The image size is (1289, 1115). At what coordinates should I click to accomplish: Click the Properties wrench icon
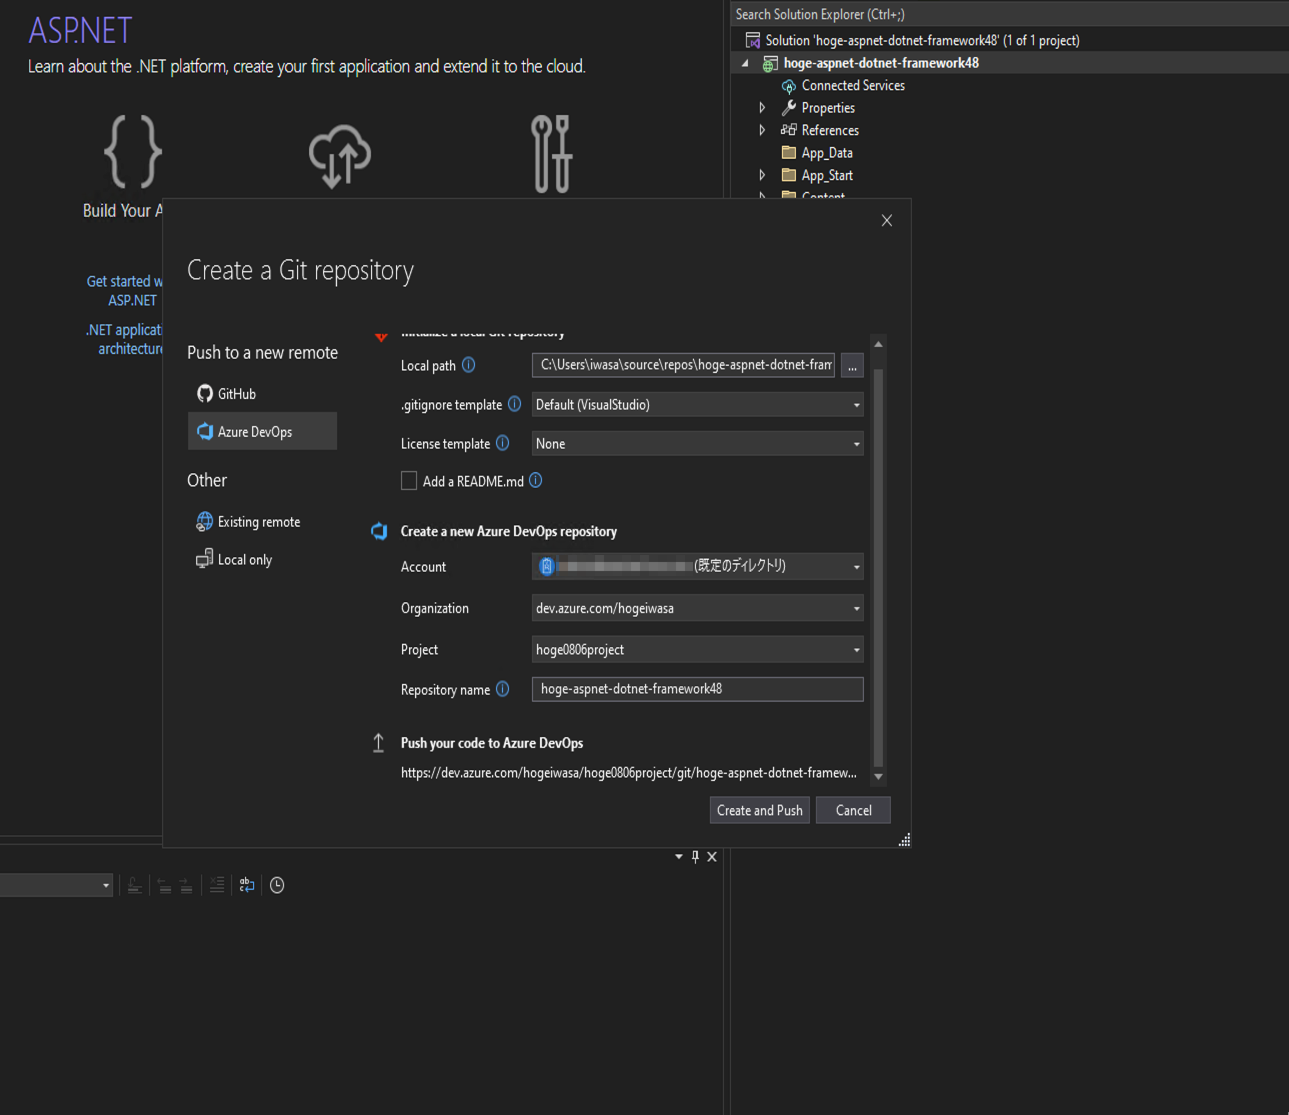[x=789, y=108]
